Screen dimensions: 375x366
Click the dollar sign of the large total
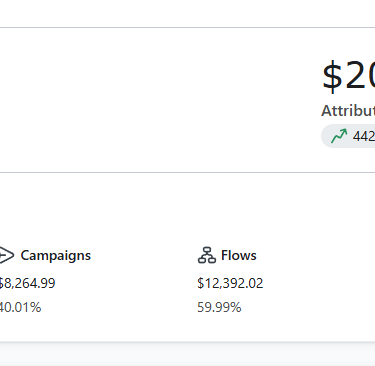click(x=332, y=77)
